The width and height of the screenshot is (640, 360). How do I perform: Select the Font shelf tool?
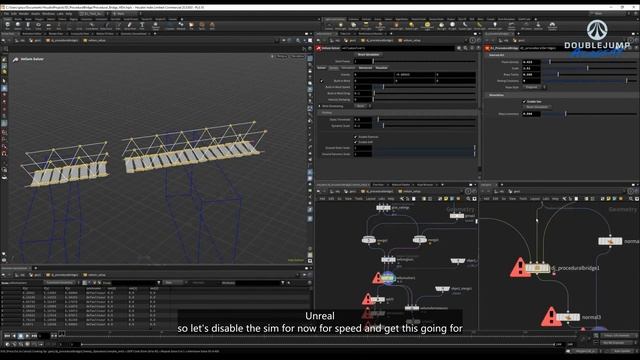[x=142, y=26]
